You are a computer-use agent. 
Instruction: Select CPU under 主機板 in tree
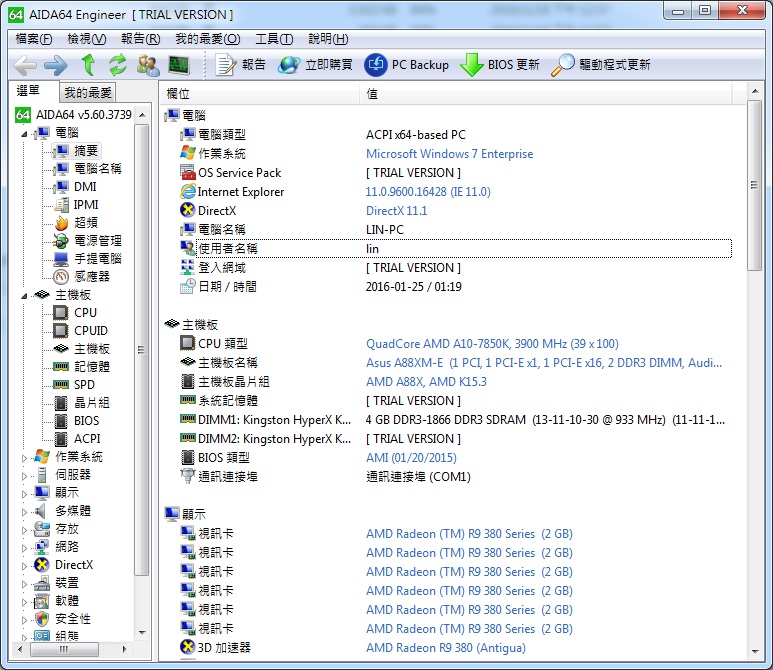pyautogui.click(x=85, y=313)
